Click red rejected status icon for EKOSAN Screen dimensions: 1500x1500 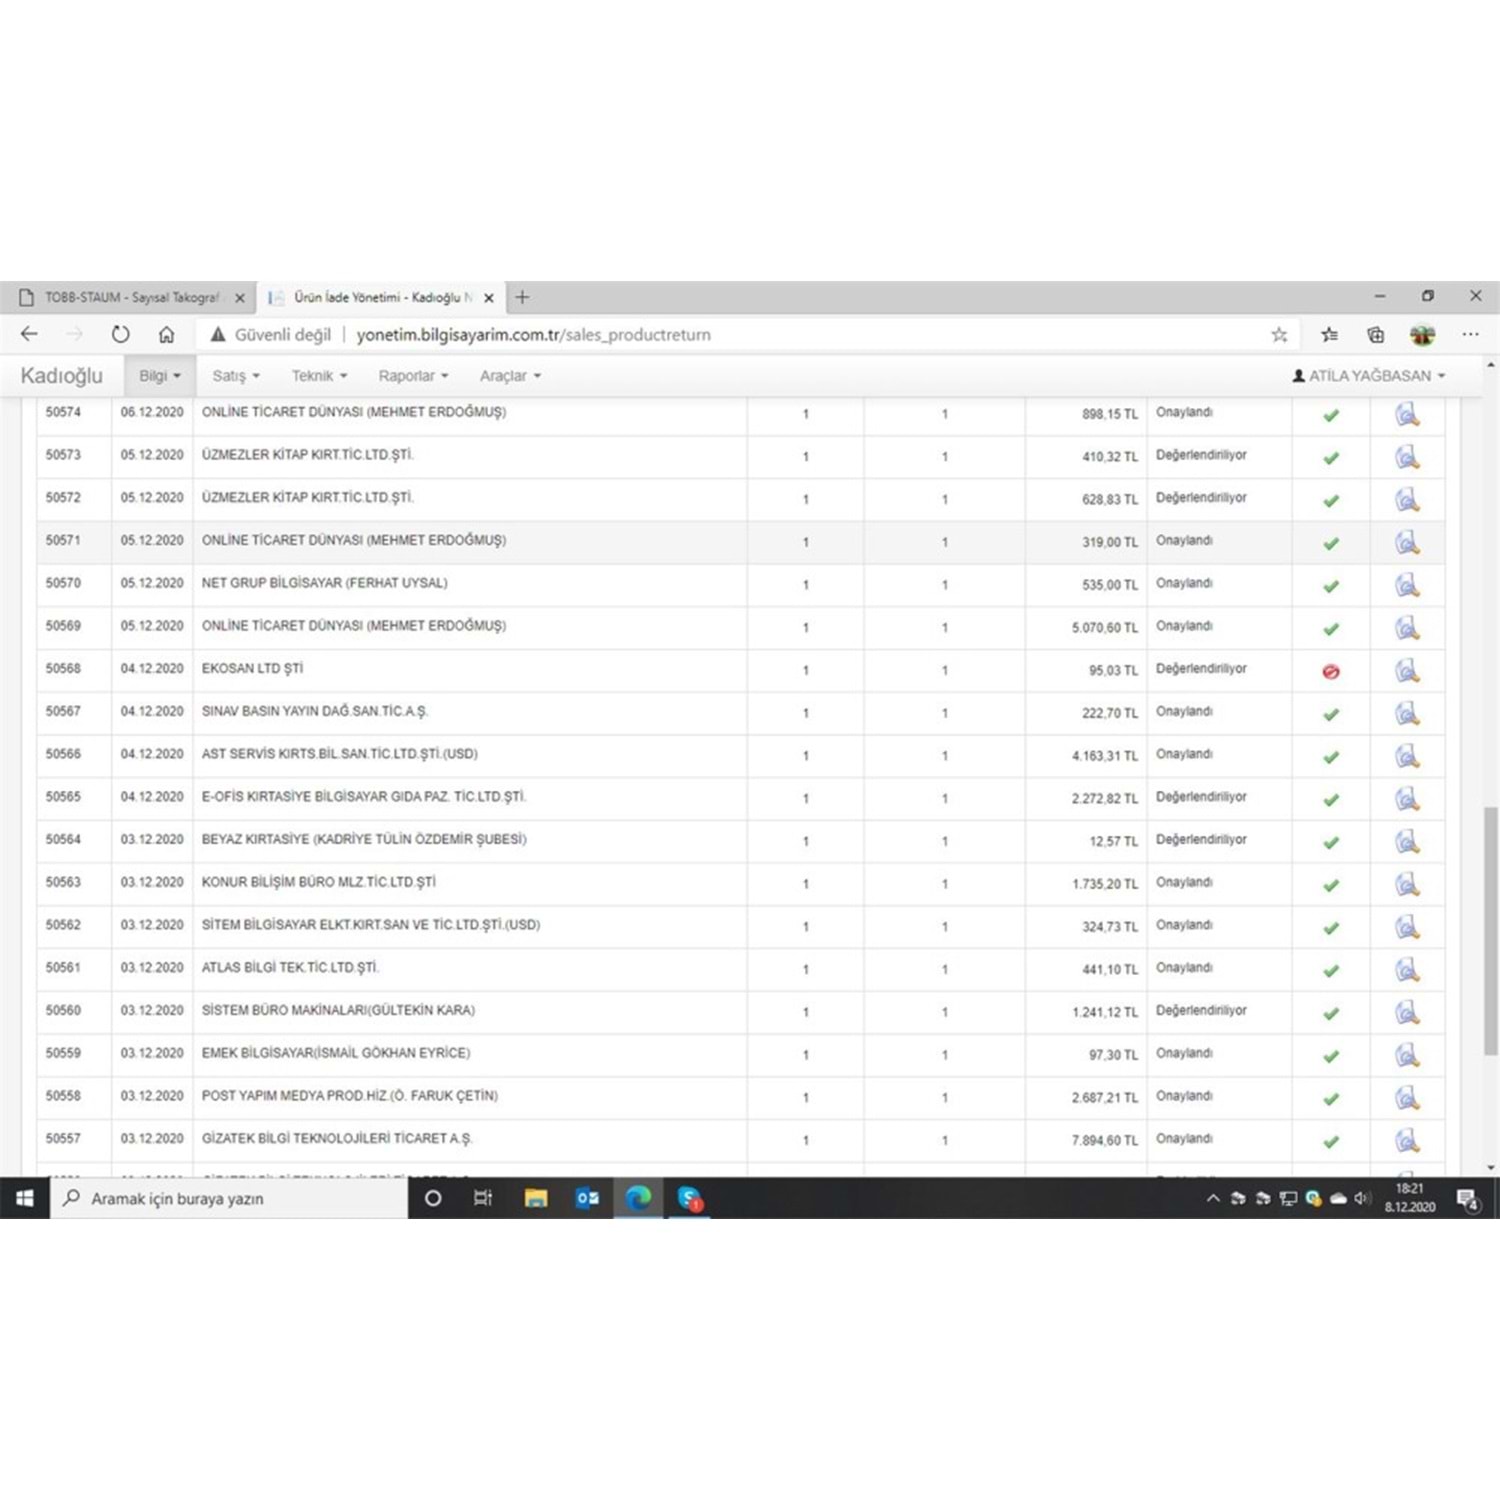point(1331,672)
